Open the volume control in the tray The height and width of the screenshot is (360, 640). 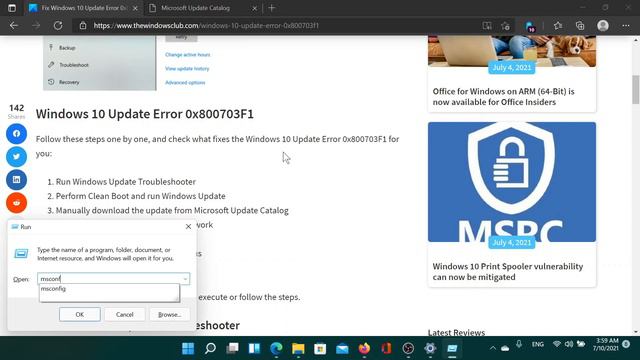[x=569, y=344]
